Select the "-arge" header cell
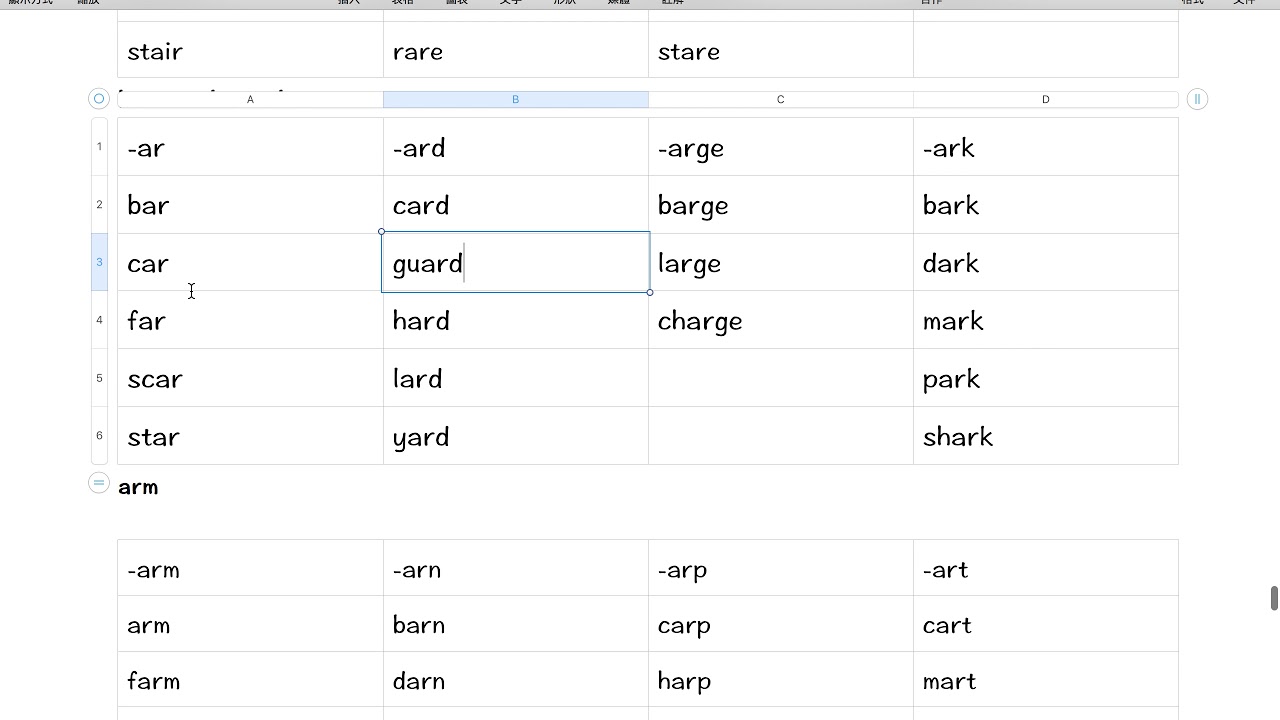The image size is (1280, 720). [780, 148]
